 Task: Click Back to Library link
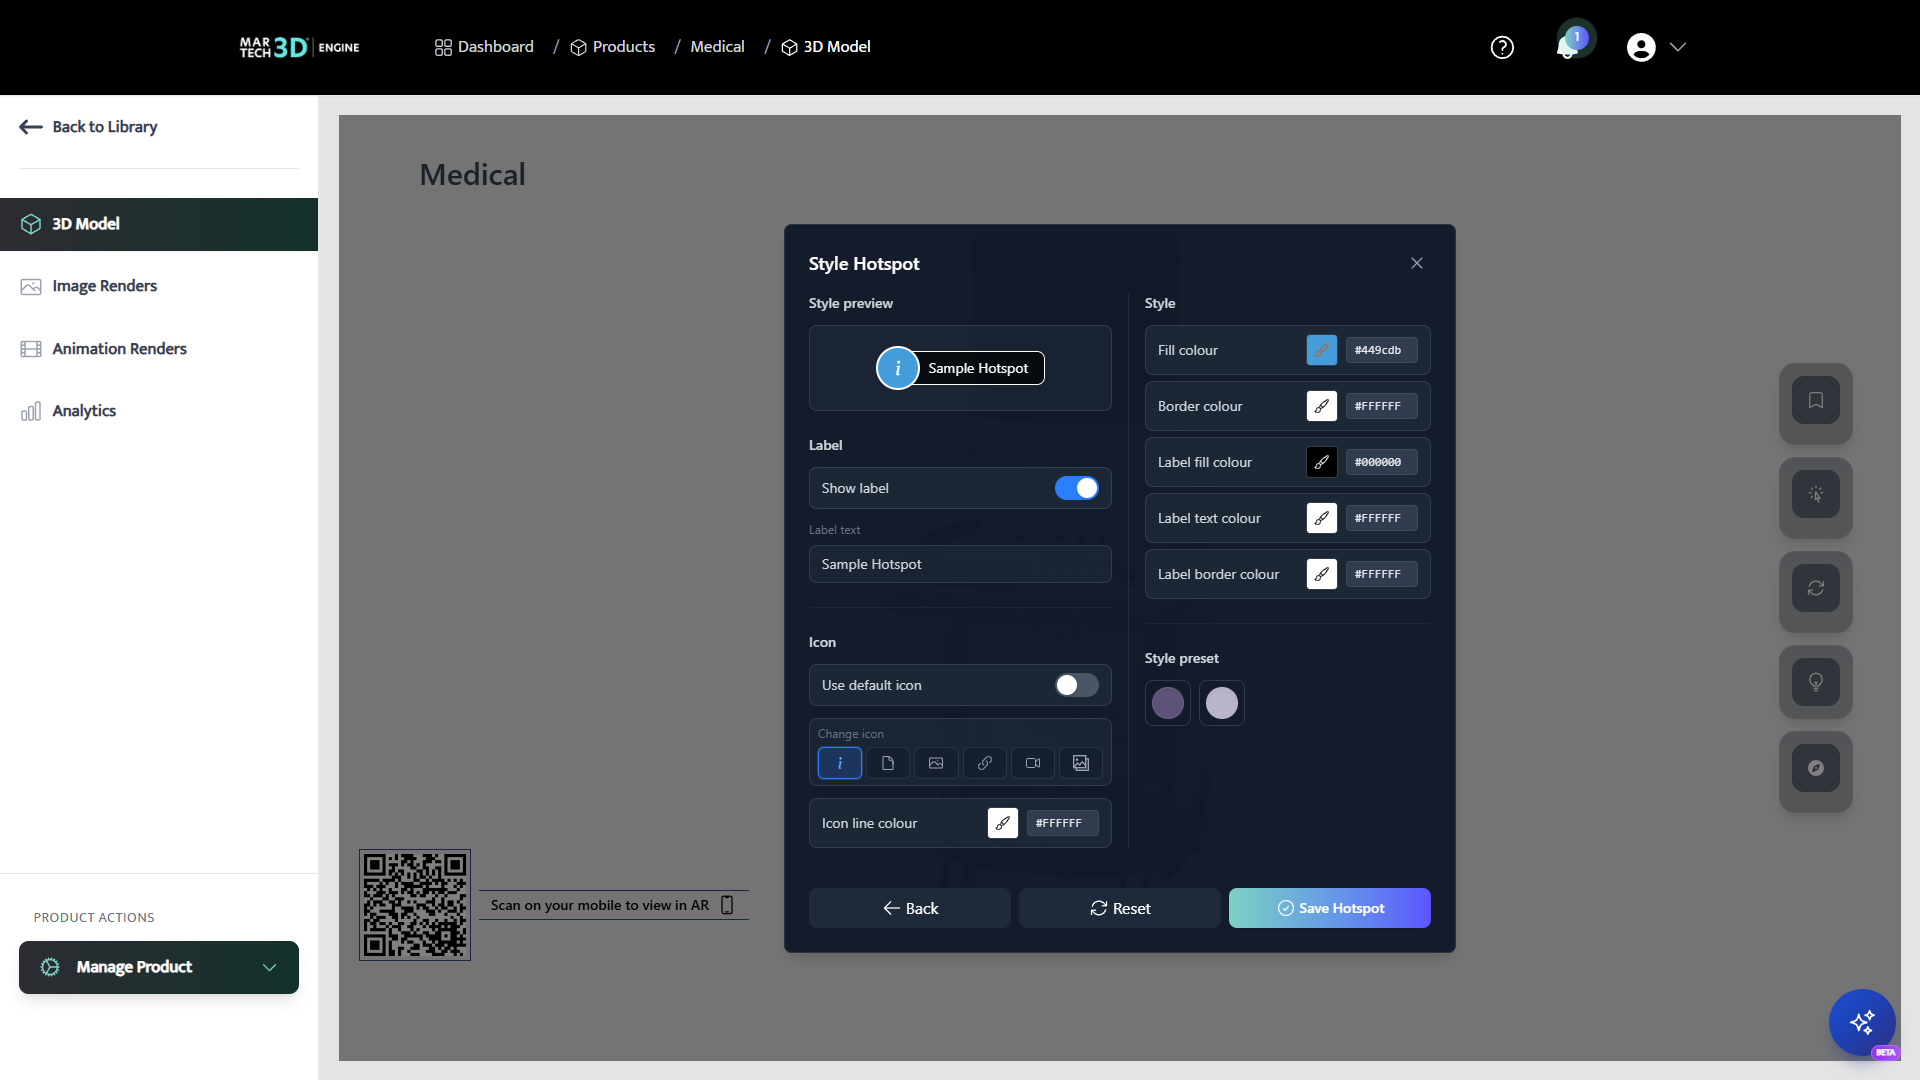pyautogui.click(x=88, y=127)
